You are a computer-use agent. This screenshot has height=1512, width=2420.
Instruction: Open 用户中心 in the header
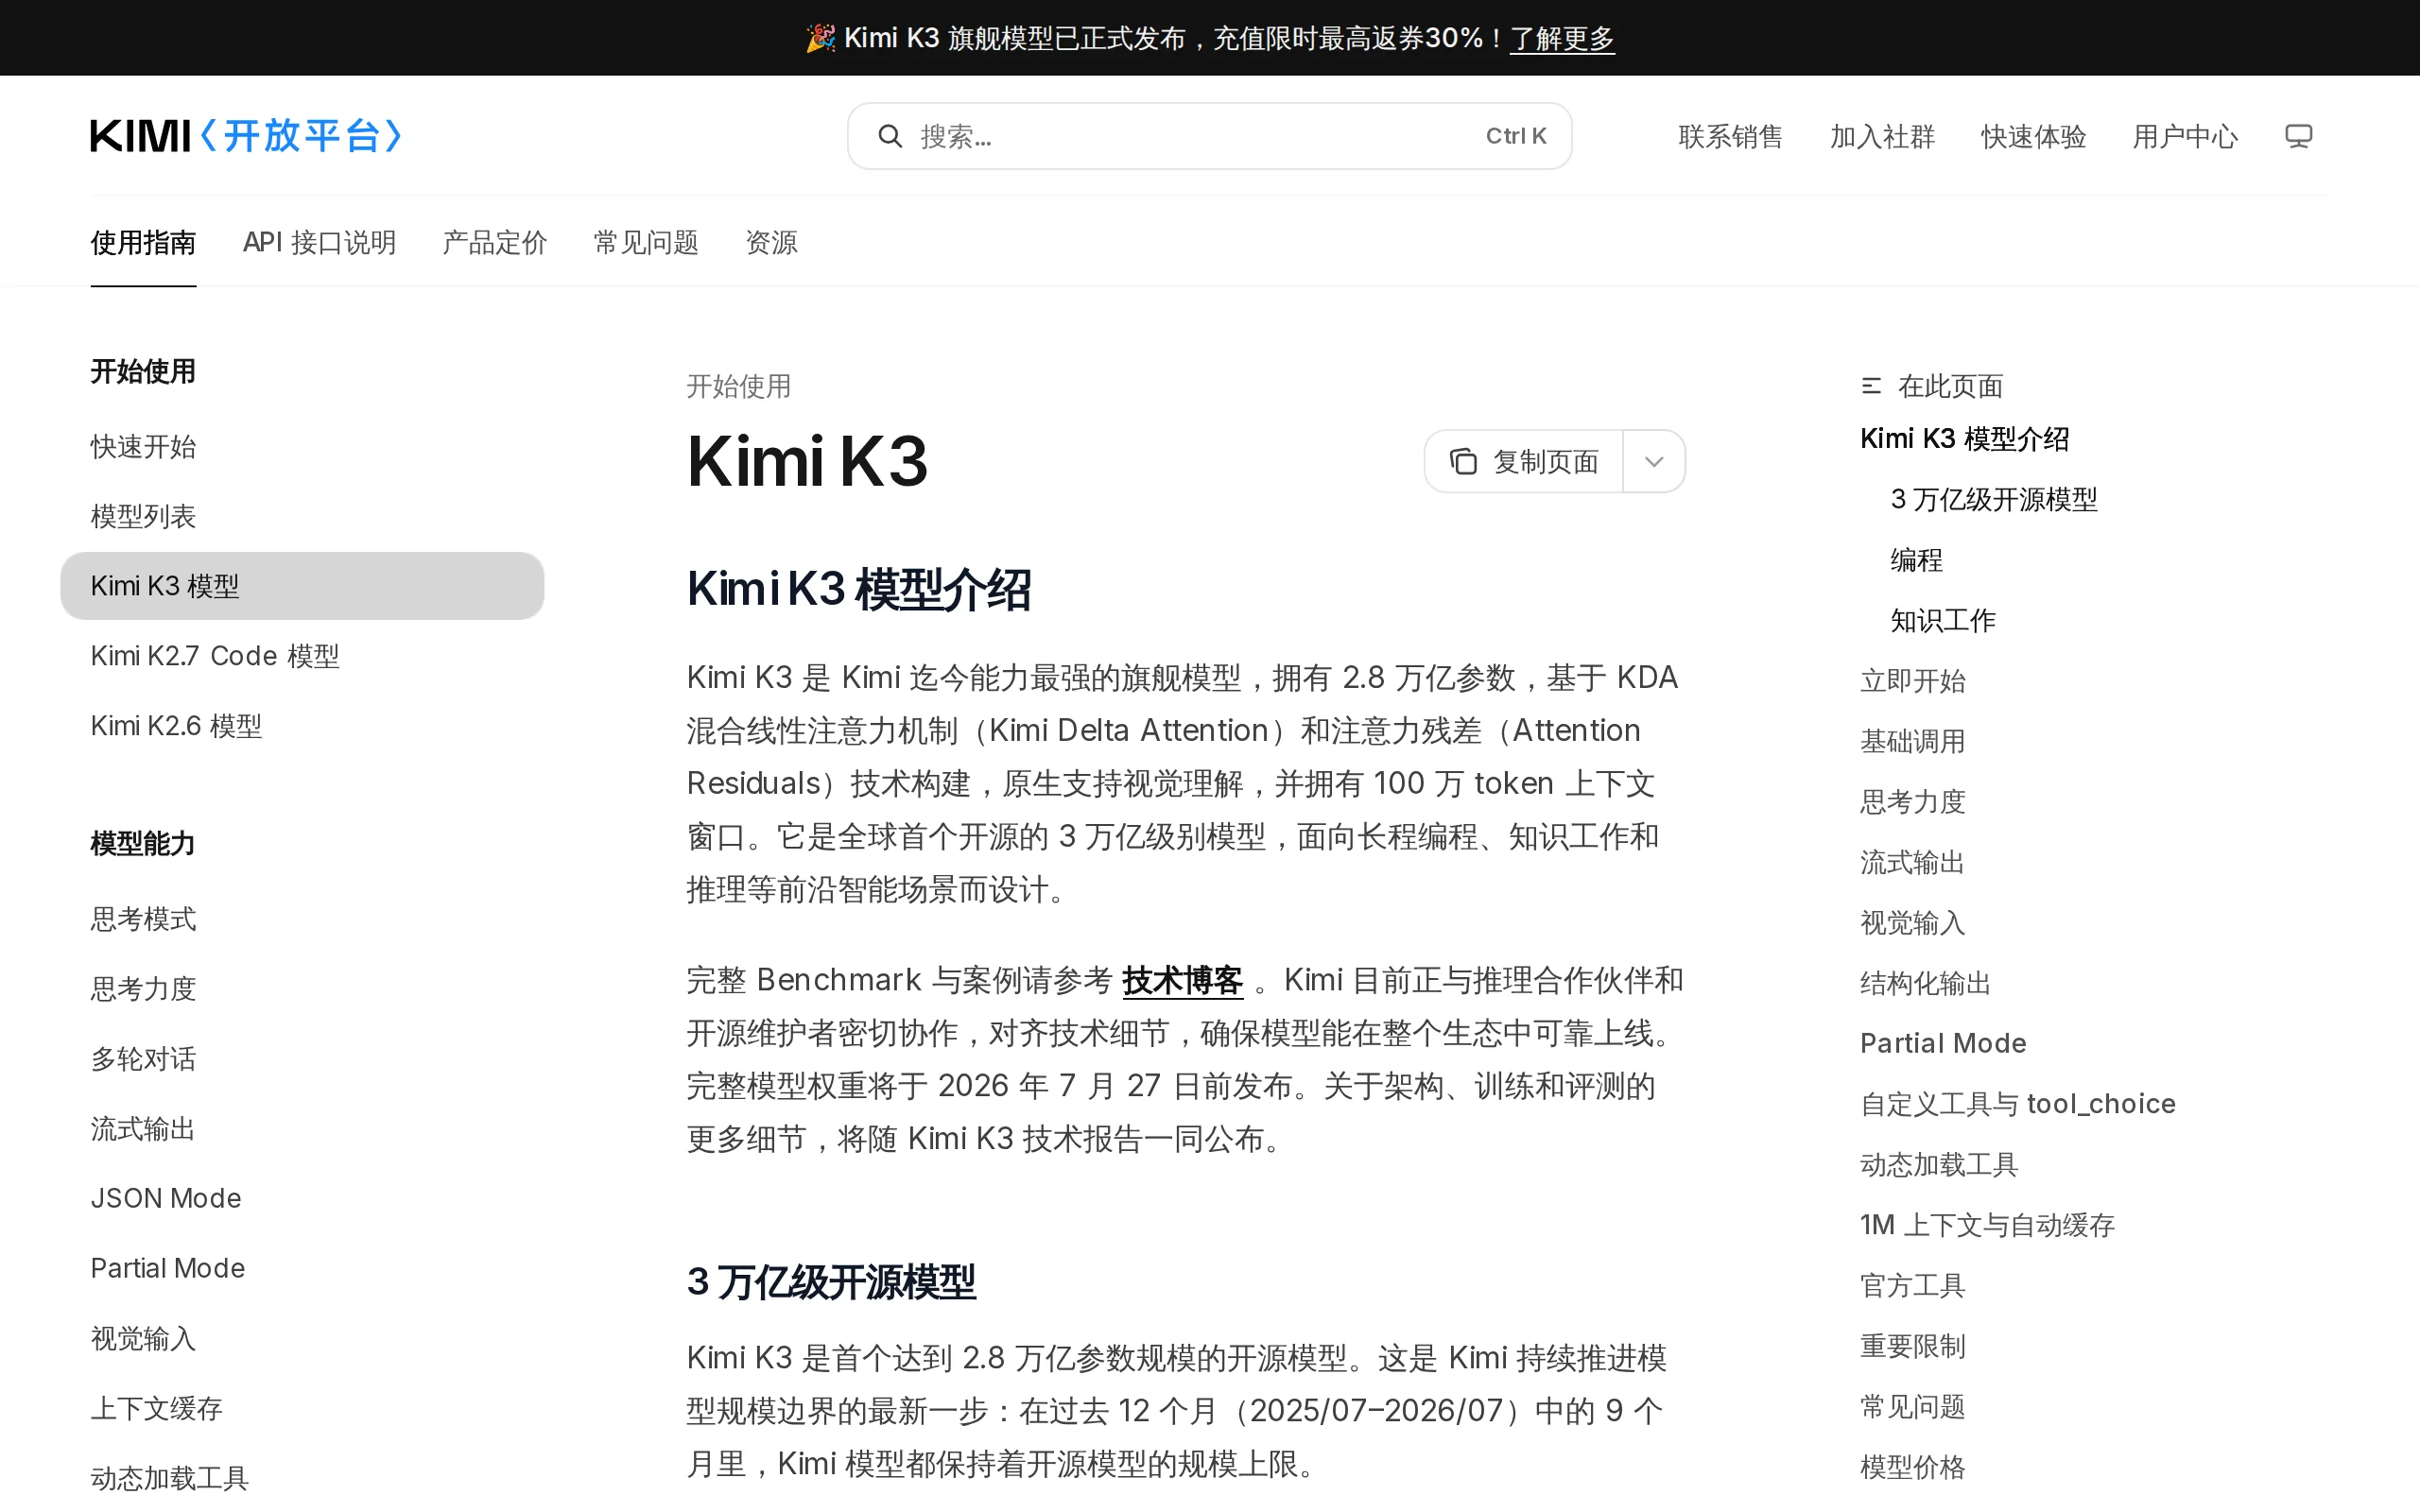pos(2185,136)
